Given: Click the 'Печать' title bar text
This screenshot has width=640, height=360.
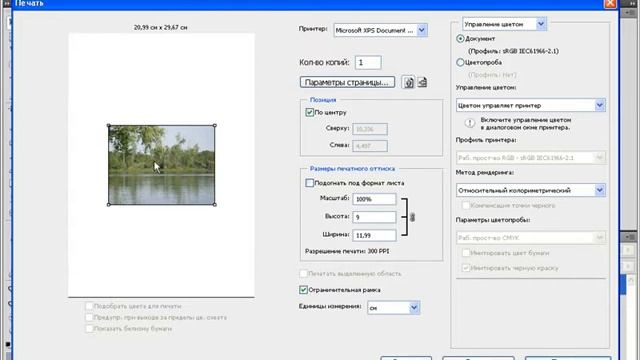Looking at the screenshot, I should tap(29, 3).
